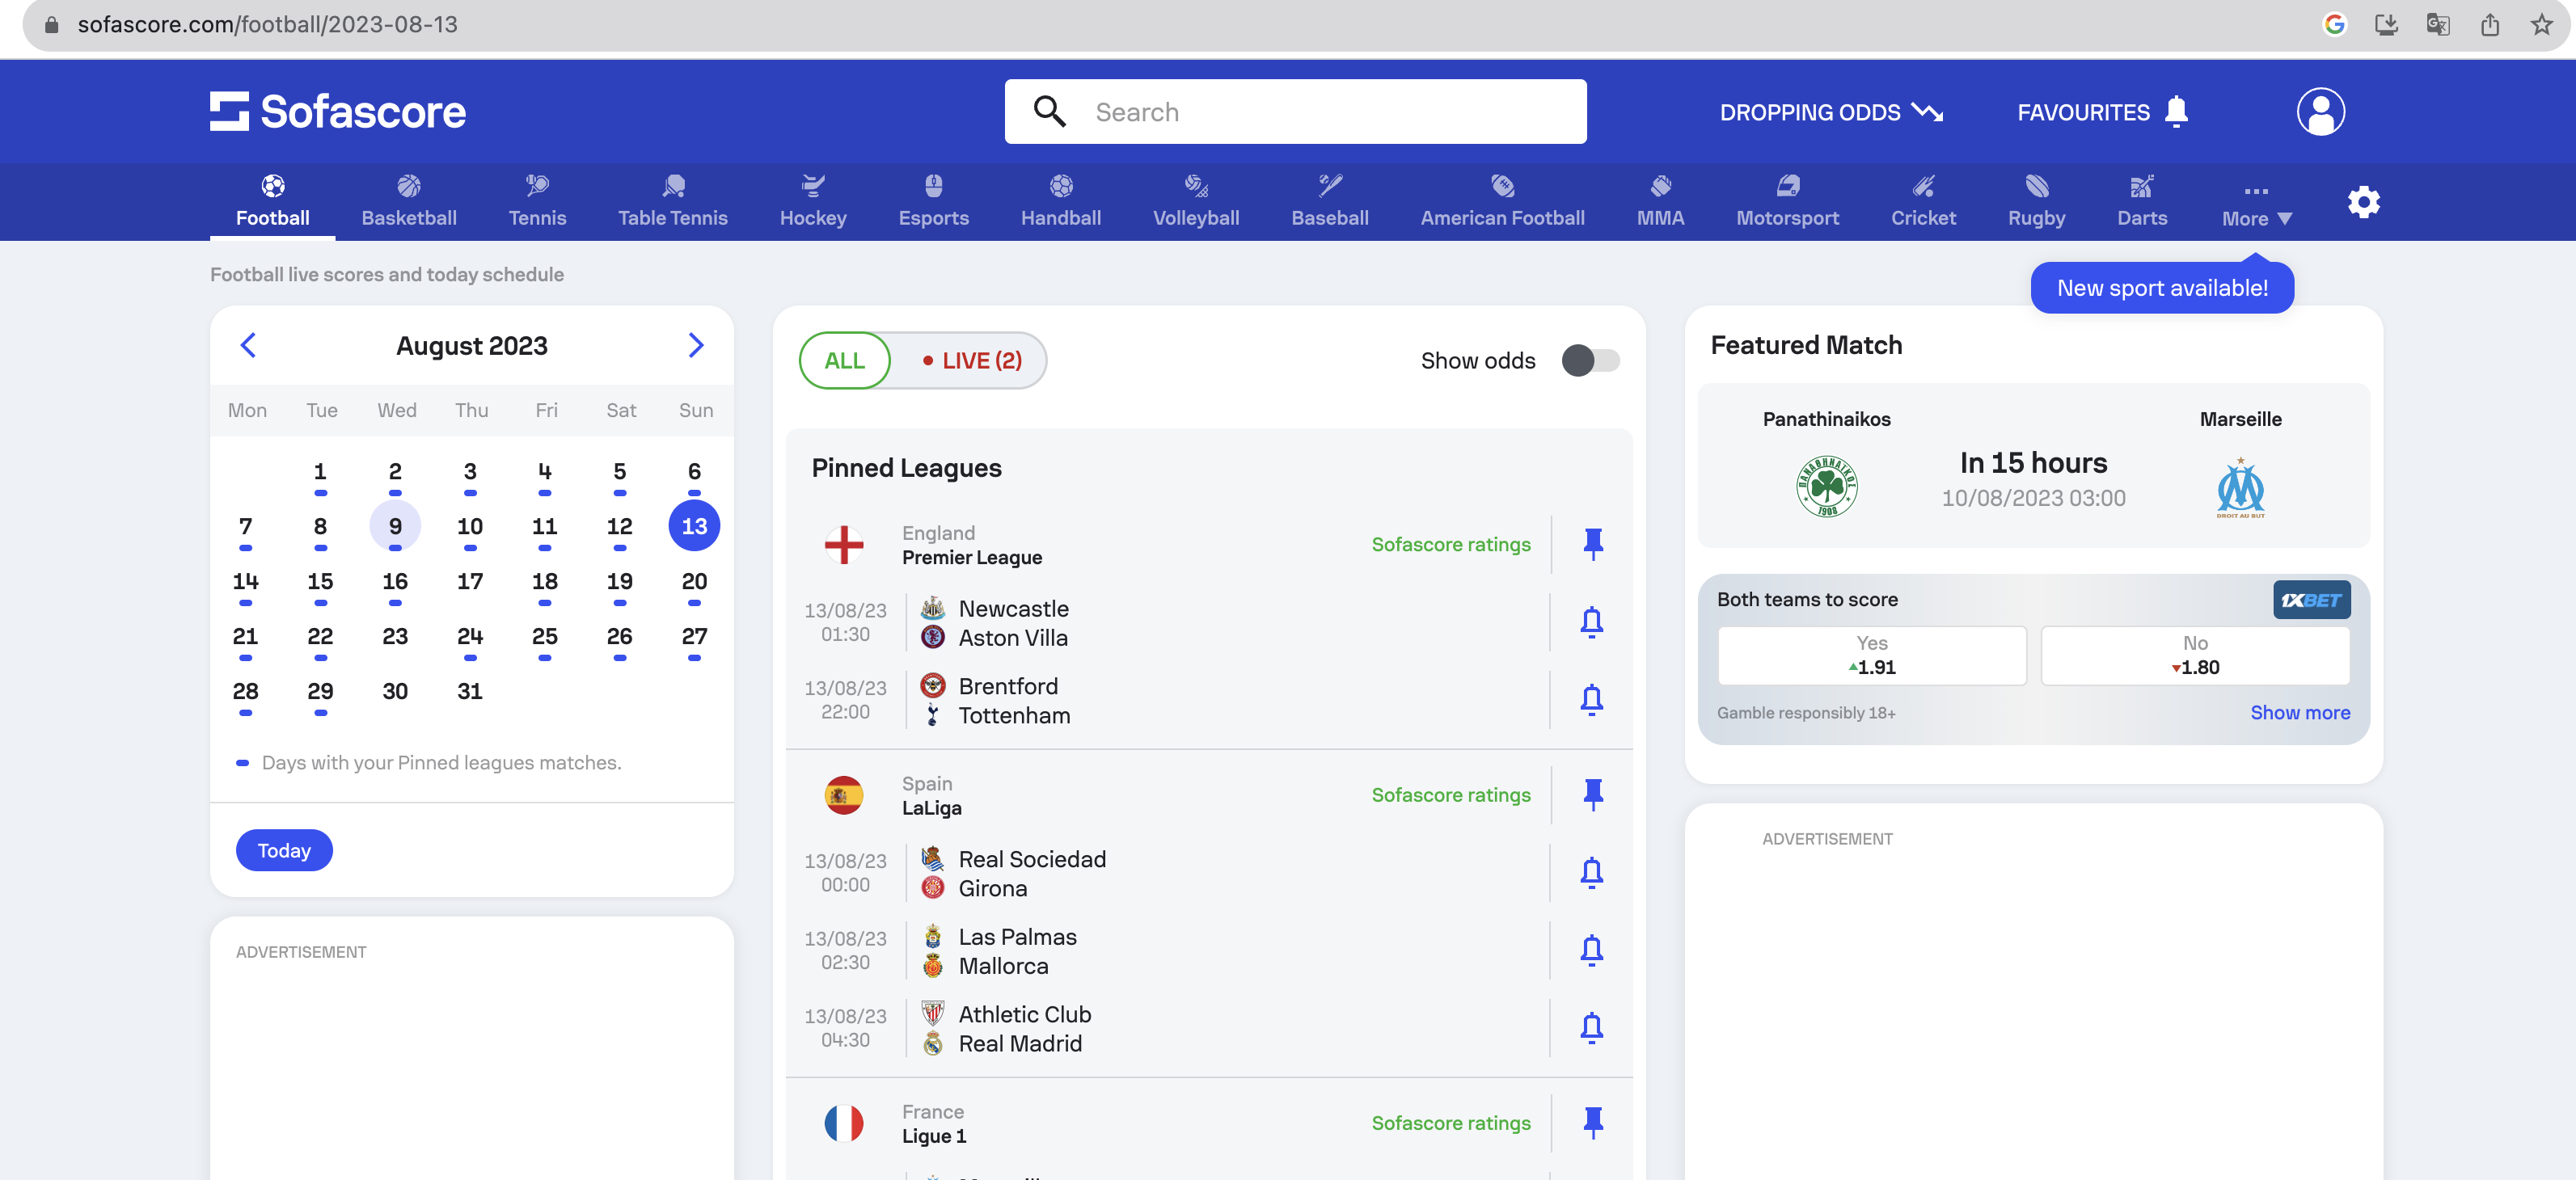Switch filter to LIVE (2) matches
Viewport: 2576px width, 1180px height.
971,360
